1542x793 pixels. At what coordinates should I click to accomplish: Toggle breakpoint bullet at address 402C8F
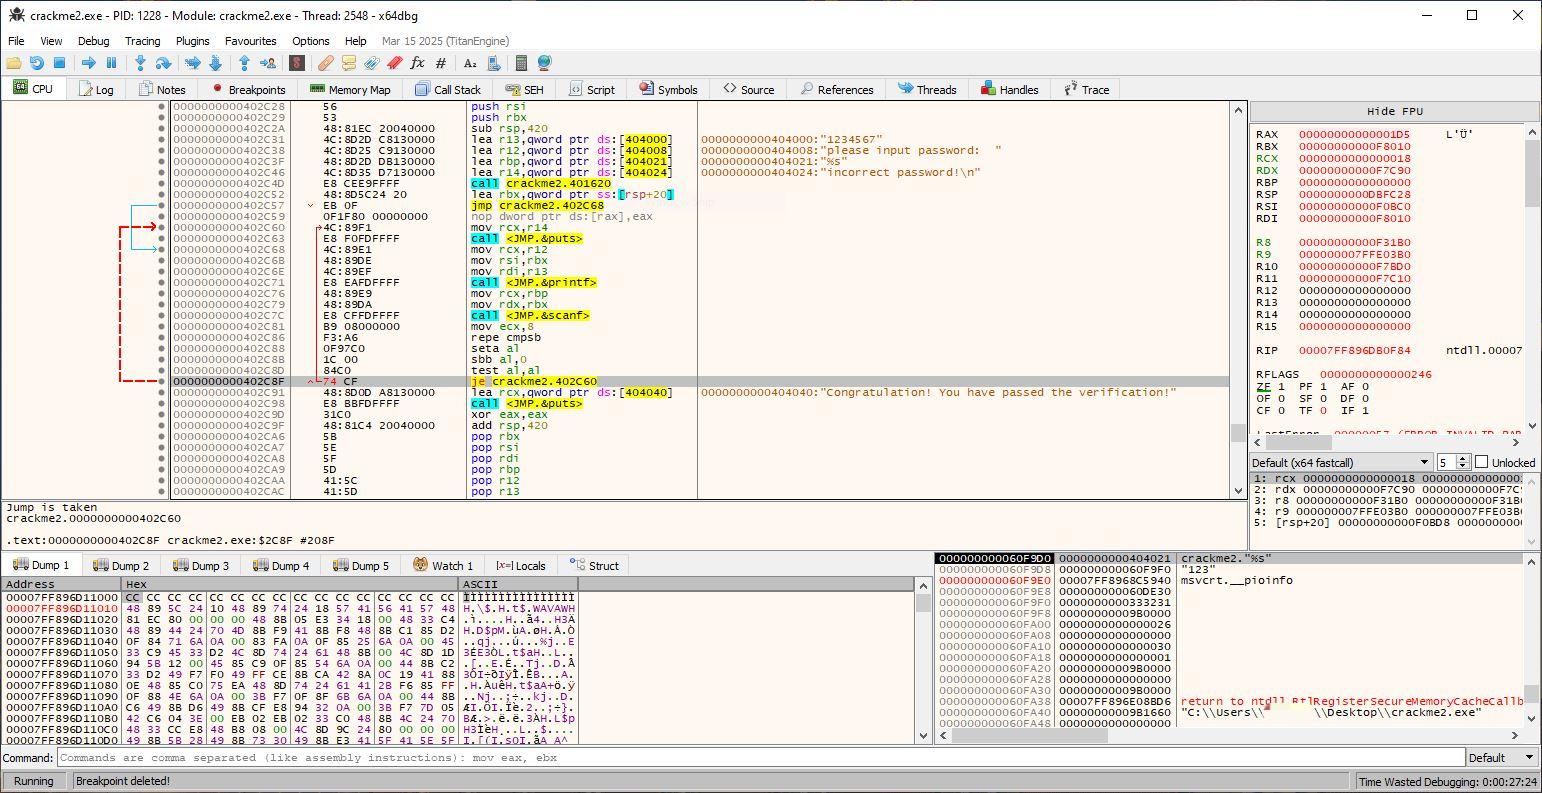click(162, 381)
